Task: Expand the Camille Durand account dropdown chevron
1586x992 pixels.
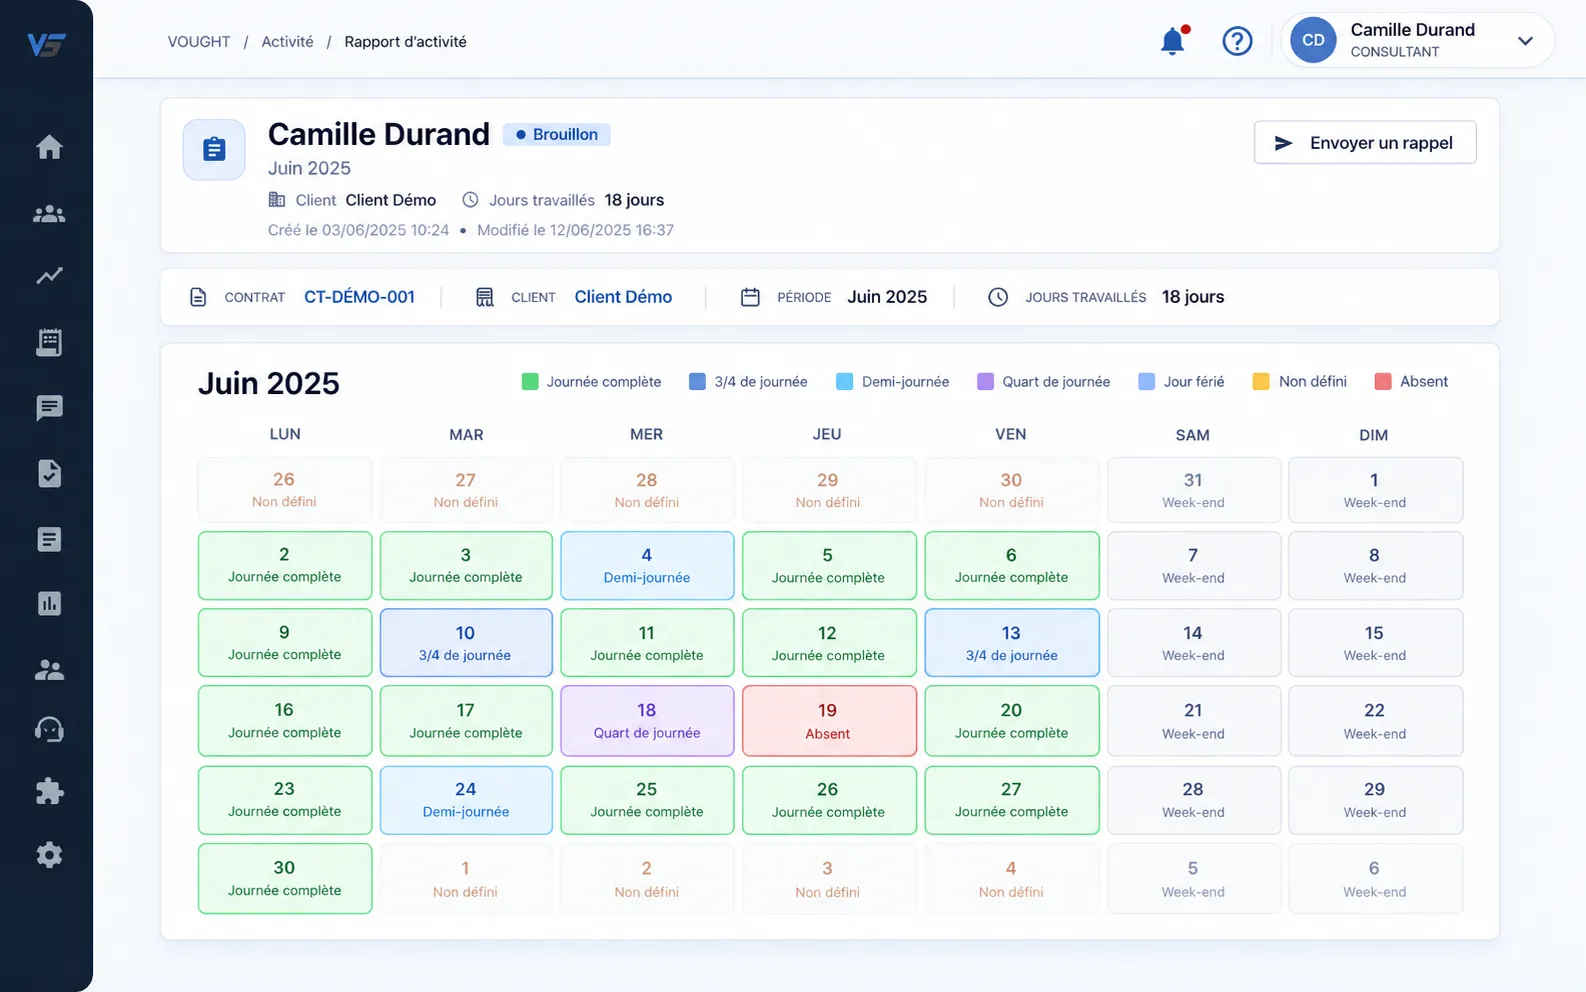Action: click(x=1525, y=41)
